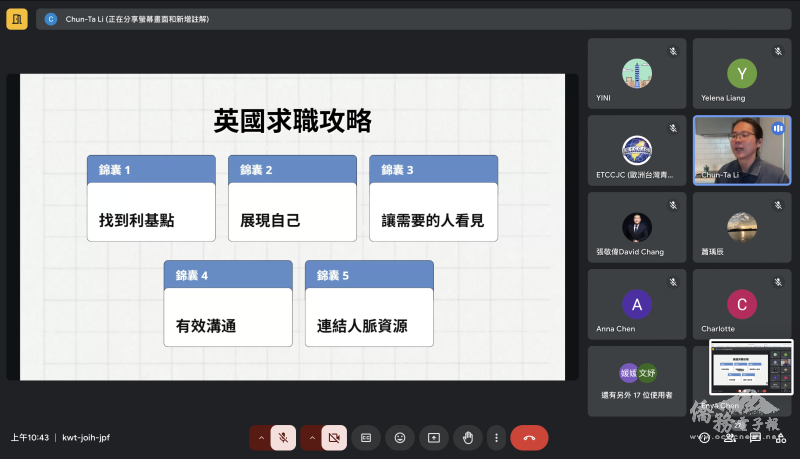800x459 pixels.
Task: Click the time display 上午10:43
Action: tap(30, 438)
